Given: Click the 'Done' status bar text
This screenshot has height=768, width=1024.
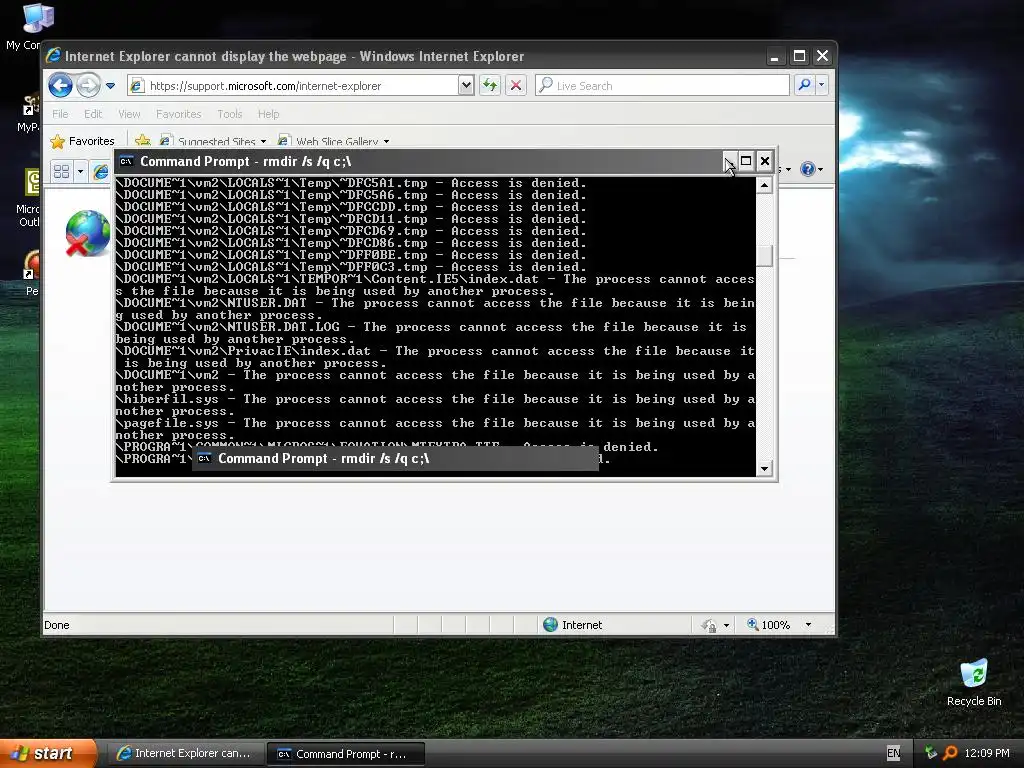Looking at the screenshot, I should pyautogui.click(x=57, y=625).
